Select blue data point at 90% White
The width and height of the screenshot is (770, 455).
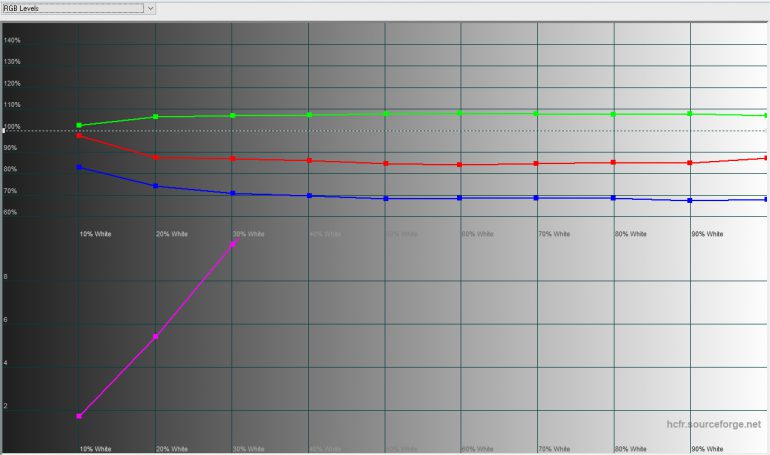[690, 200]
